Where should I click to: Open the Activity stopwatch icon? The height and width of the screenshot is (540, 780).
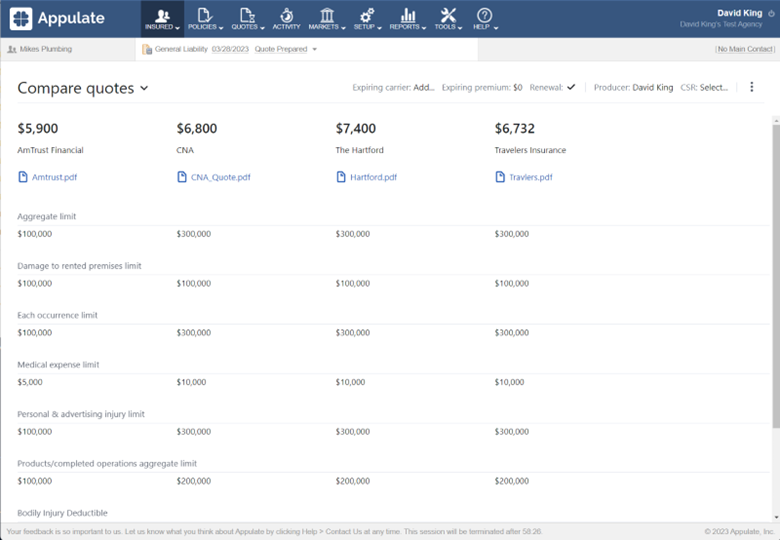pos(286,15)
